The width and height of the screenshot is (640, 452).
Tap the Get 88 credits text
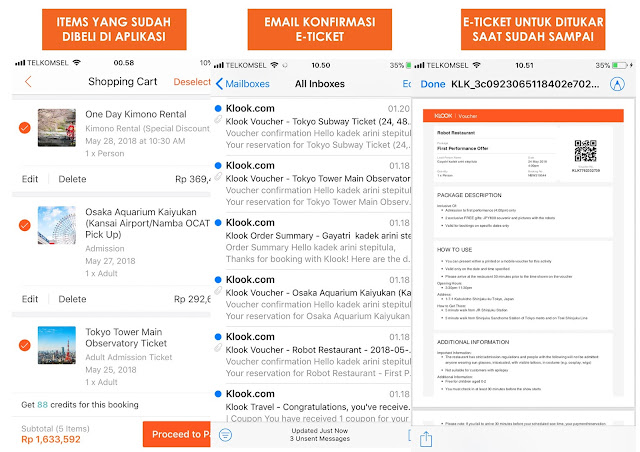pyautogui.click(x=80, y=405)
